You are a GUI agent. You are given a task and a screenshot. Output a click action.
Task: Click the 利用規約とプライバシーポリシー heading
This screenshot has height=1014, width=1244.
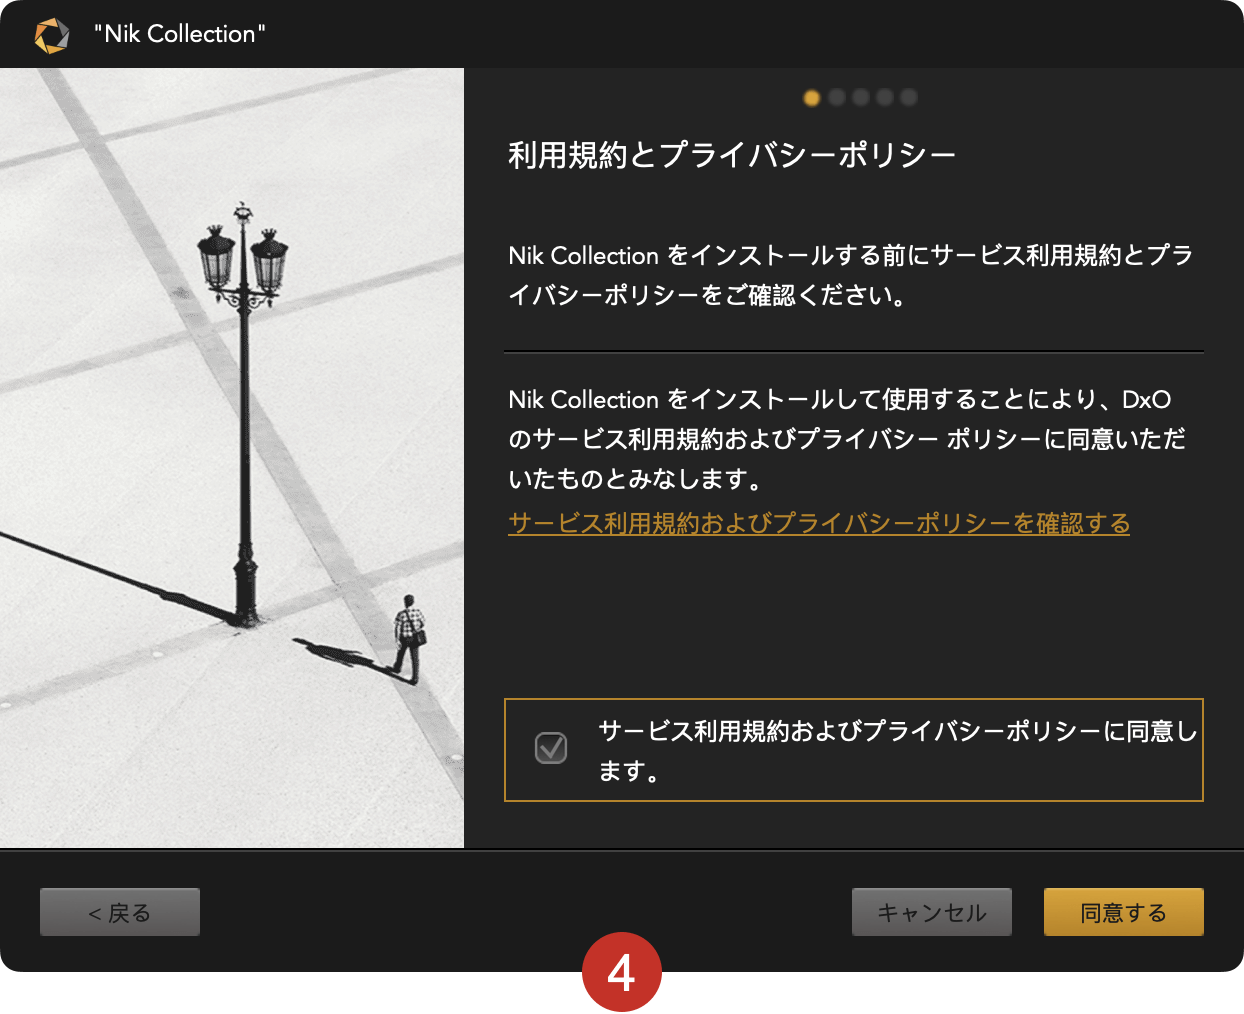[732, 155]
